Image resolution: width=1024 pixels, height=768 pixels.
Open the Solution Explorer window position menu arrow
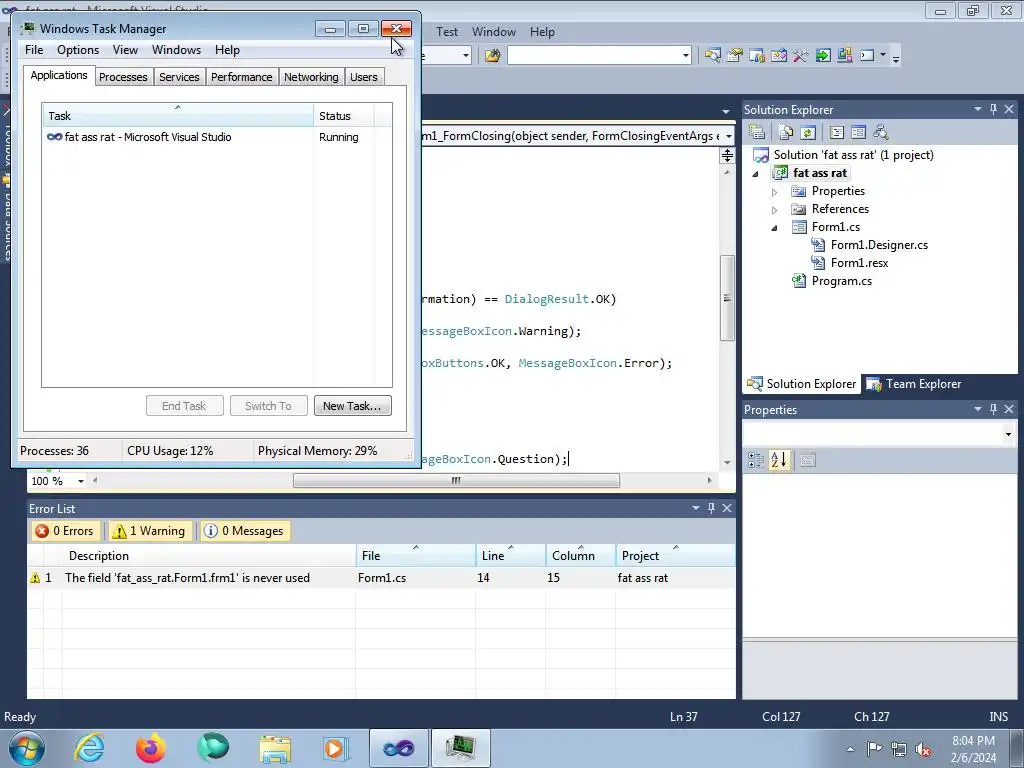[978, 109]
